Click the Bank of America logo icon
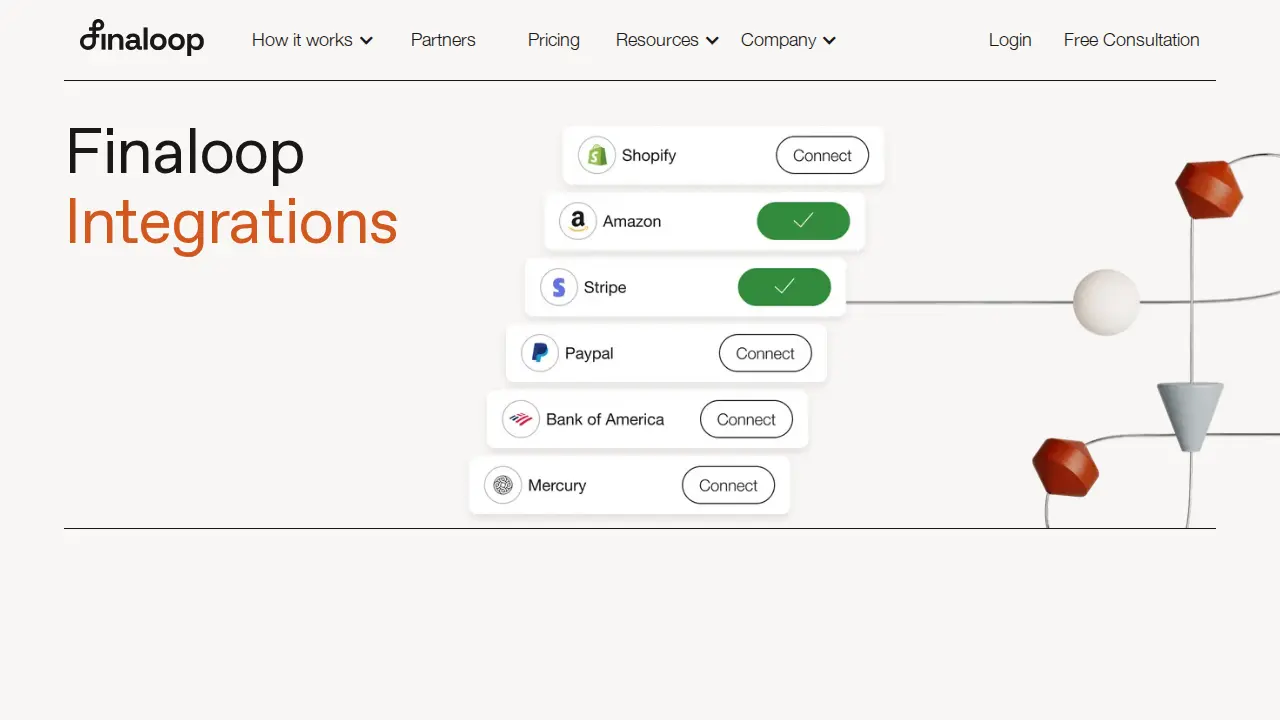Screen dimensions: 1280x720 (x=521, y=419)
